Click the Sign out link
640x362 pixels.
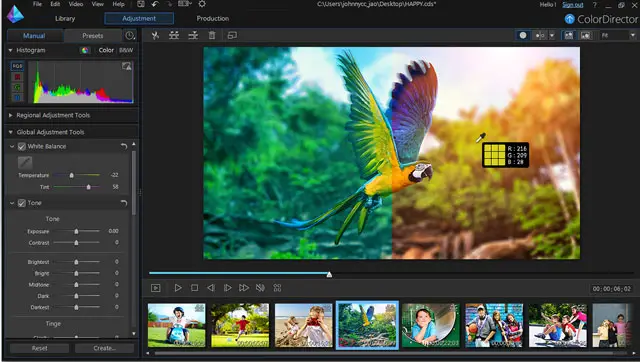[573, 5]
